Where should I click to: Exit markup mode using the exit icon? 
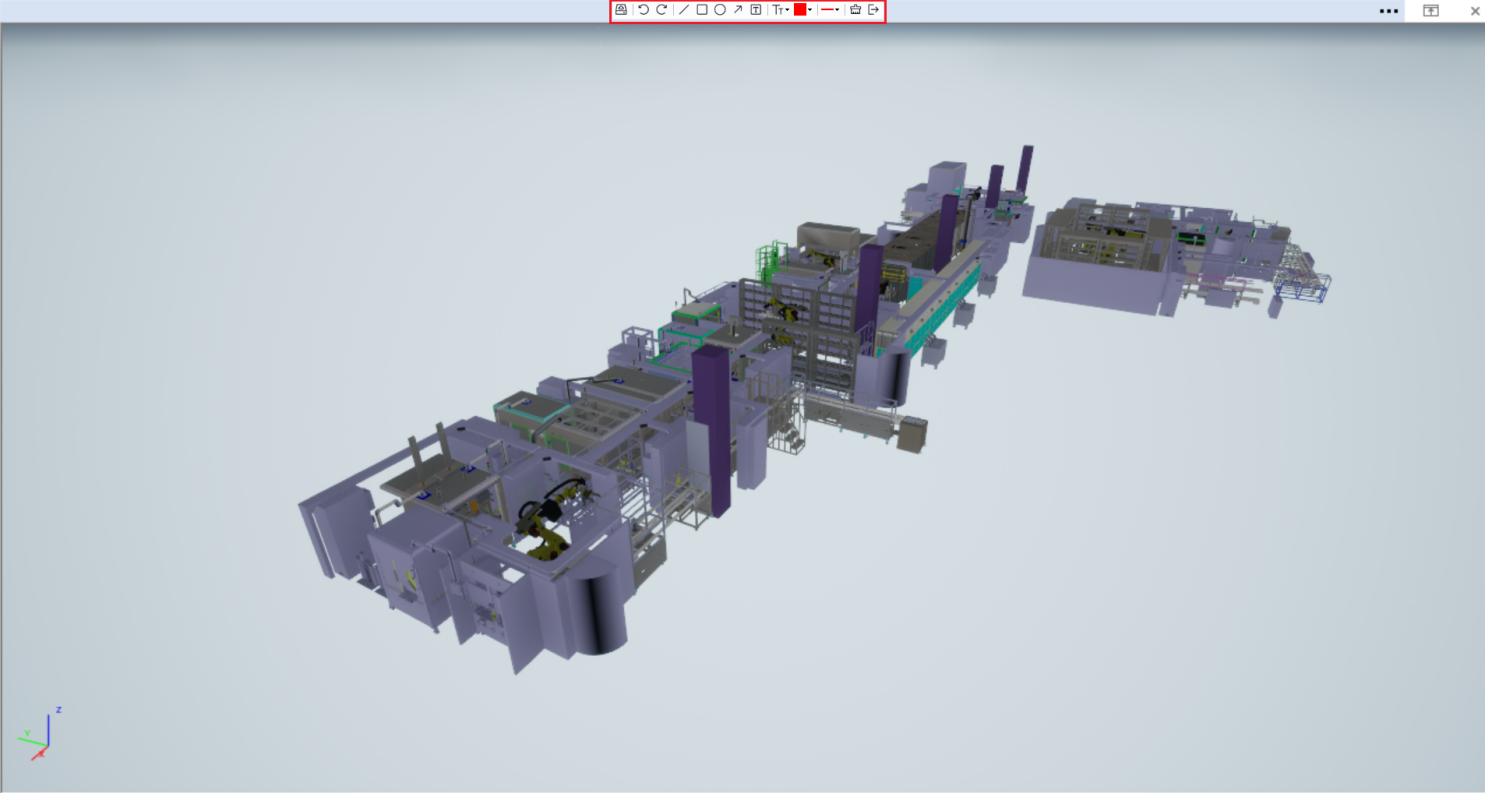coord(874,10)
